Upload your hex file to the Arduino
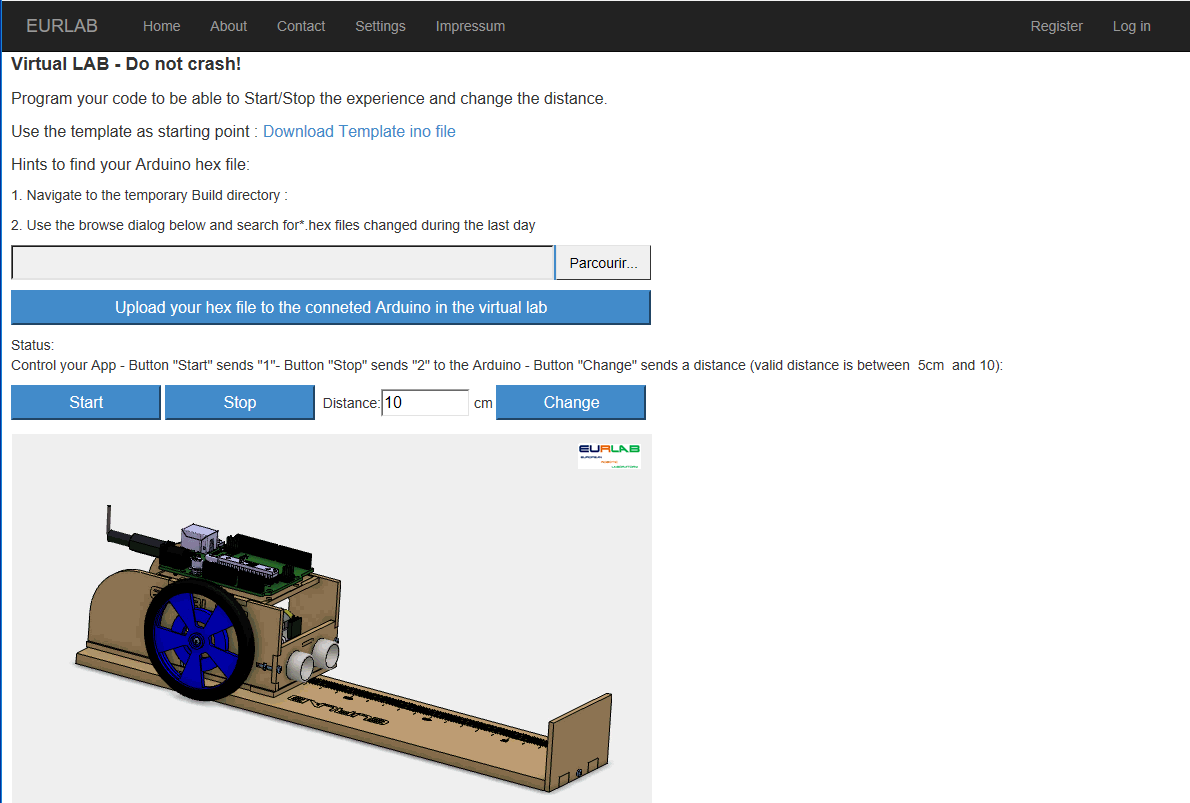 coord(331,307)
